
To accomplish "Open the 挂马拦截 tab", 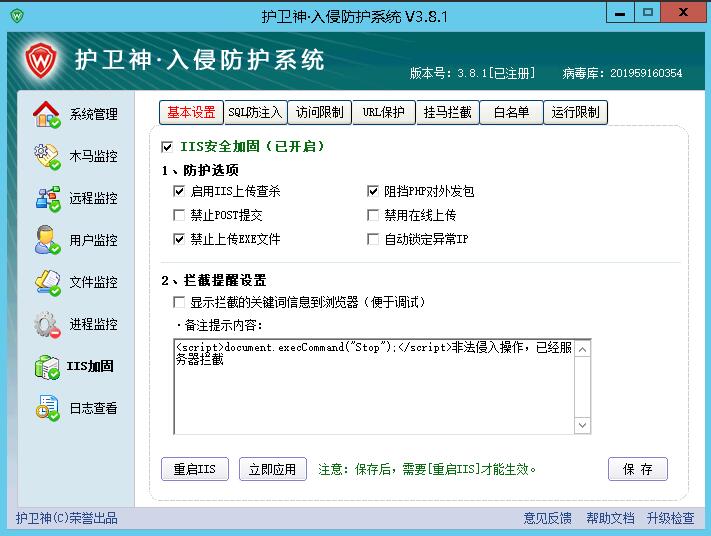I will click(448, 112).
